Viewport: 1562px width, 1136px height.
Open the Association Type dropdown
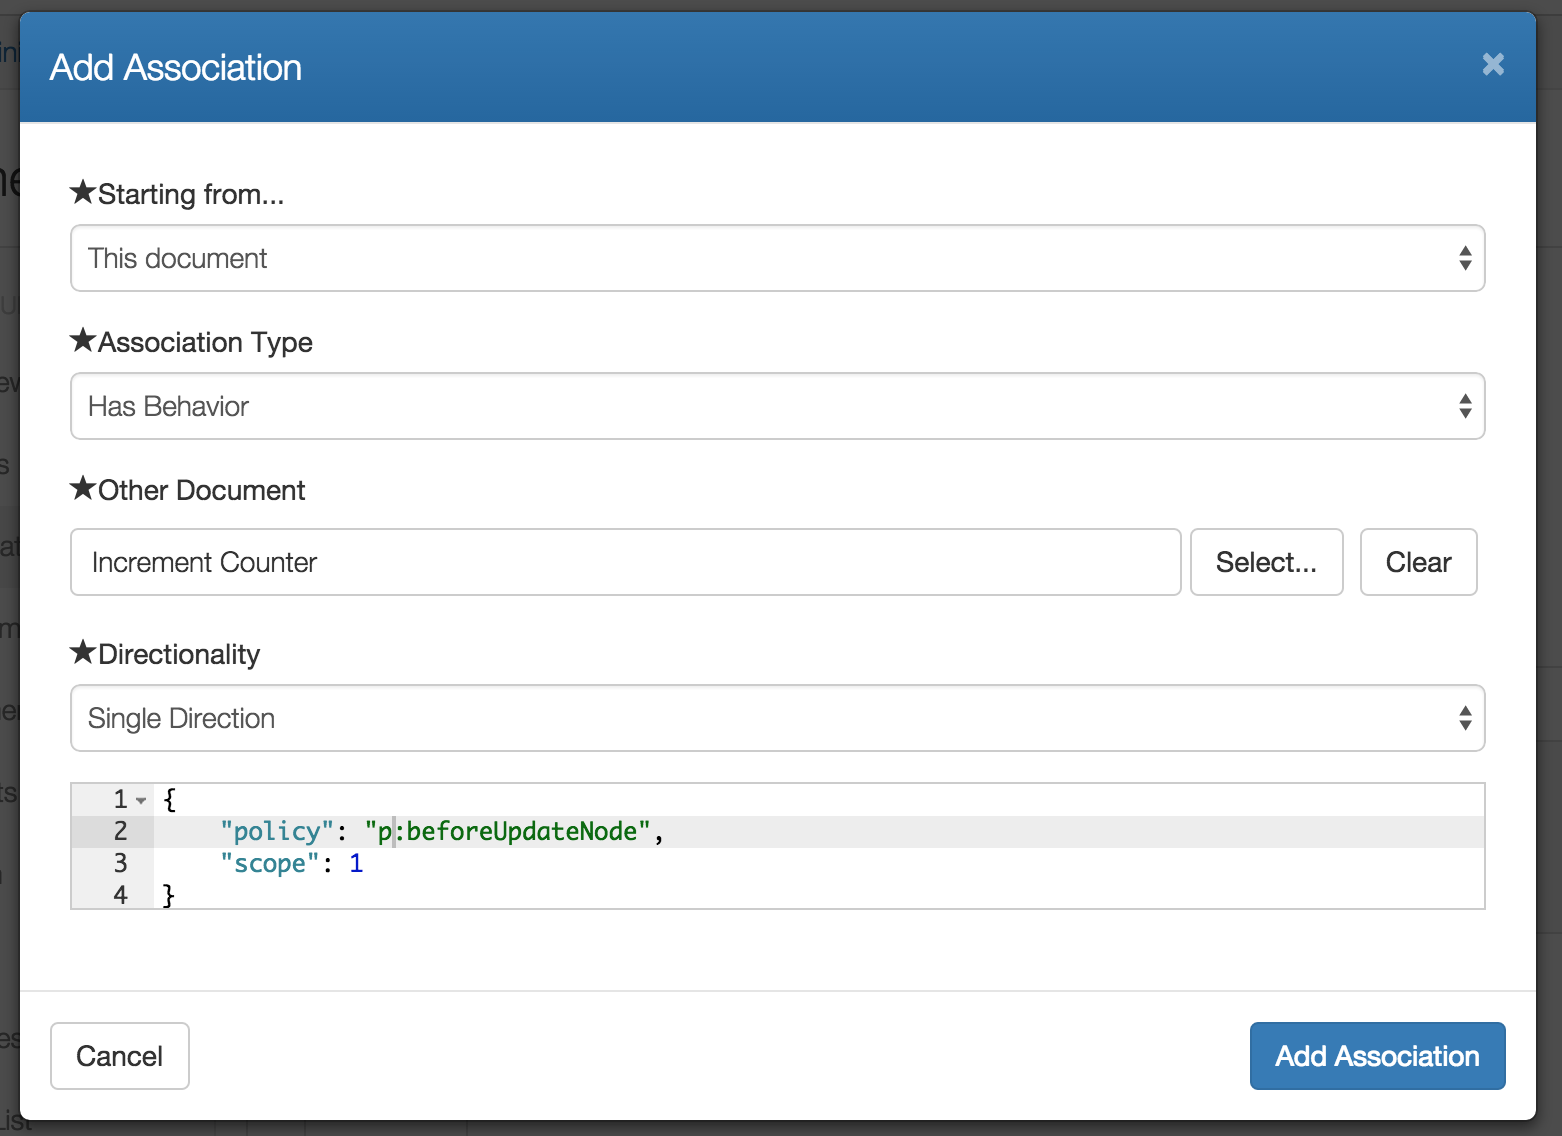pos(777,406)
